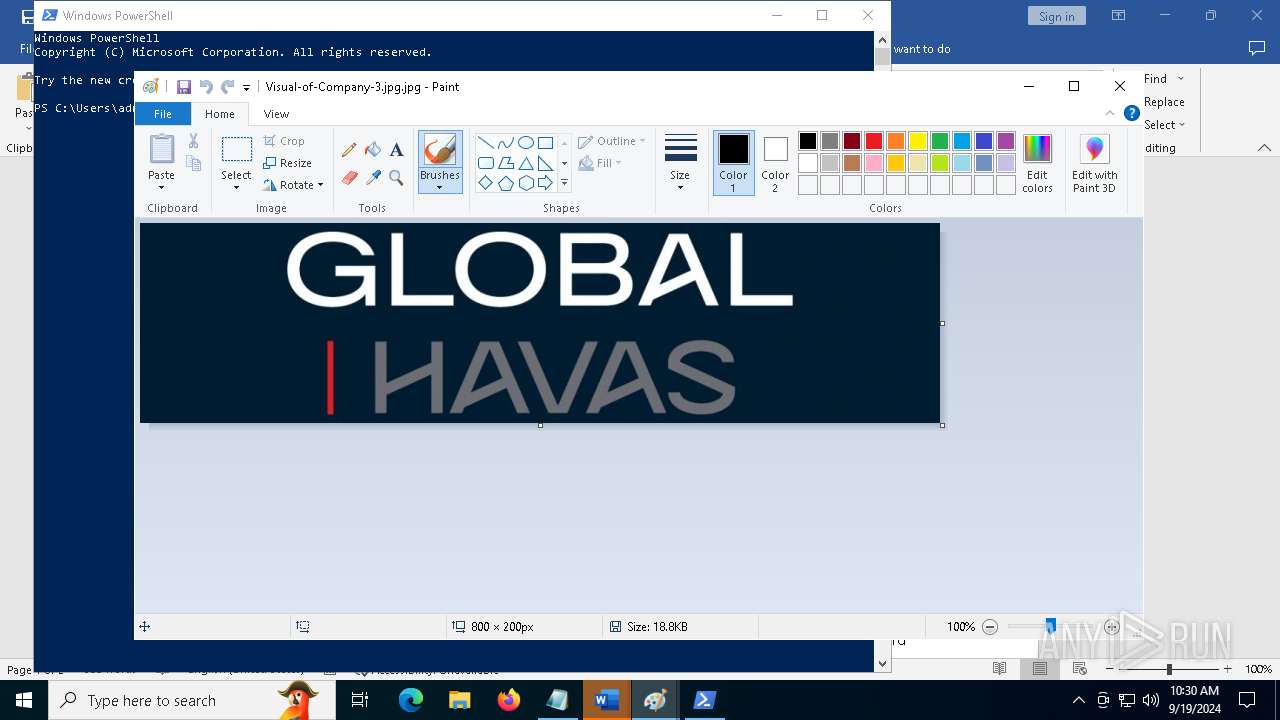The image size is (1280, 720).
Task: Click Resize button
Action: pos(288,163)
